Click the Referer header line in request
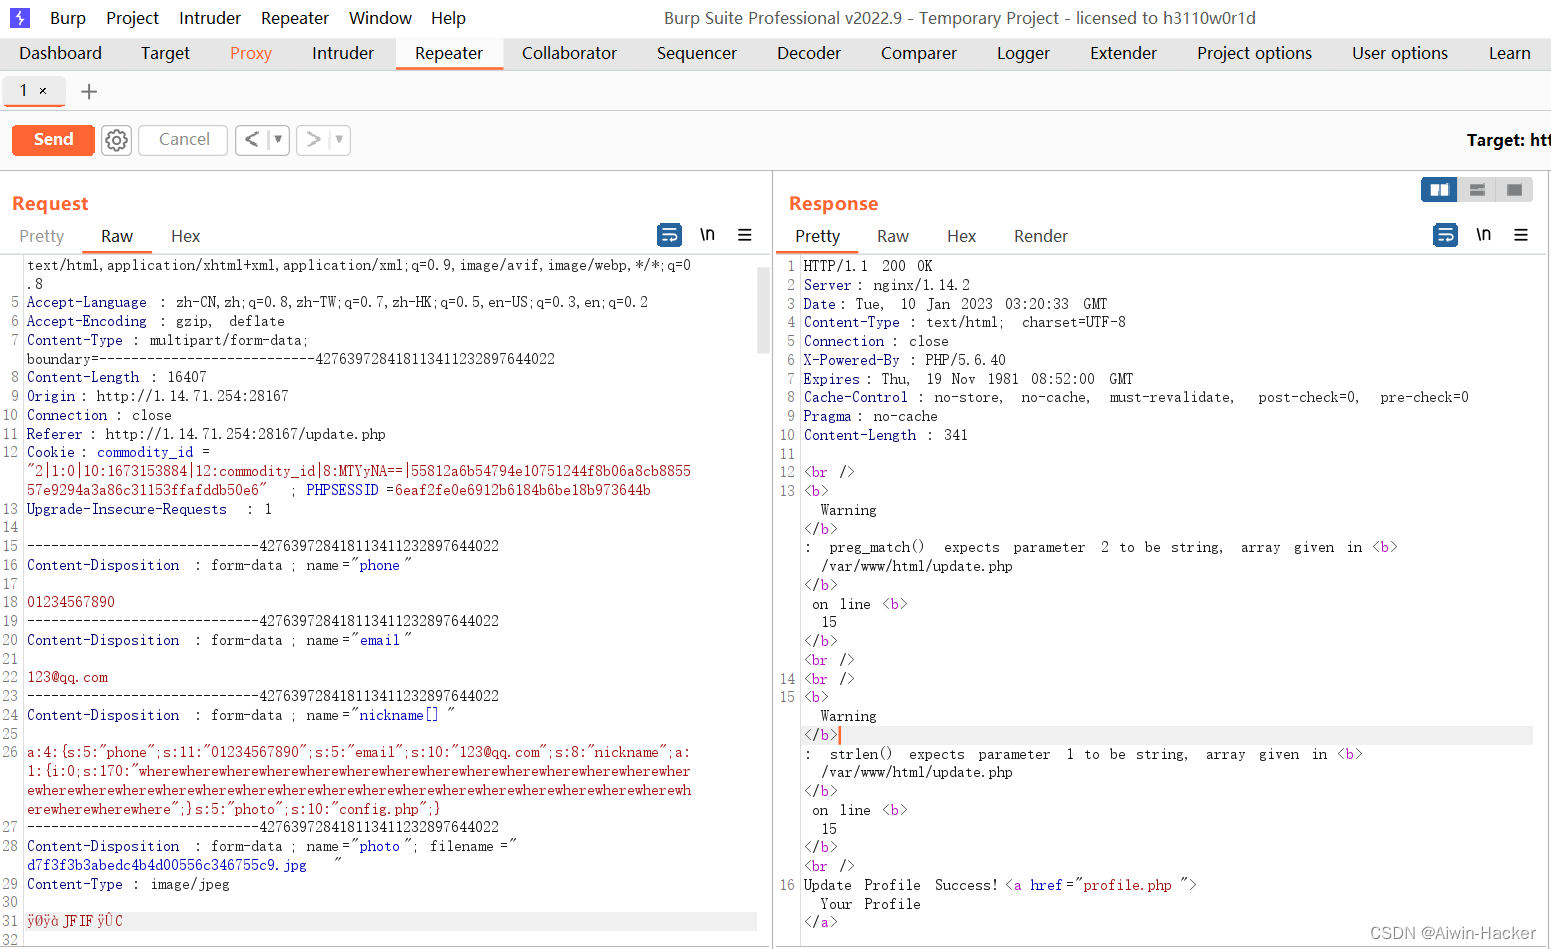Viewport: 1551px width, 949px height. pos(206,435)
